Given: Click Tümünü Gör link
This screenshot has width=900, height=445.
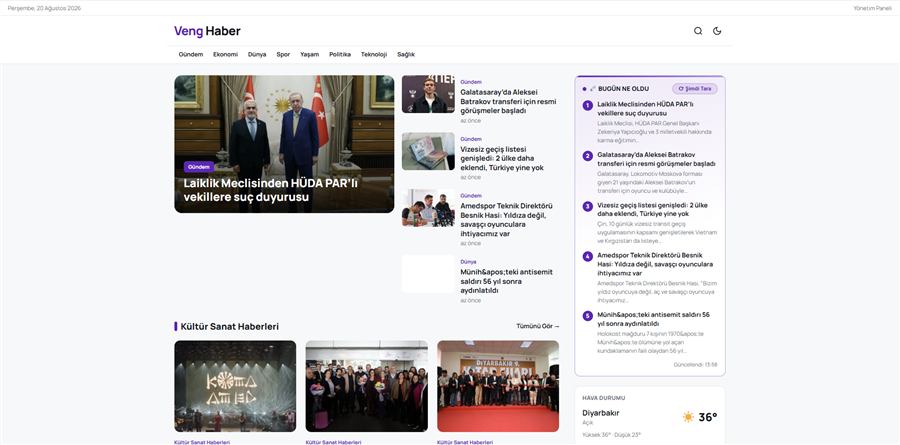Looking at the screenshot, I should pyautogui.click(x=537, y=326).
